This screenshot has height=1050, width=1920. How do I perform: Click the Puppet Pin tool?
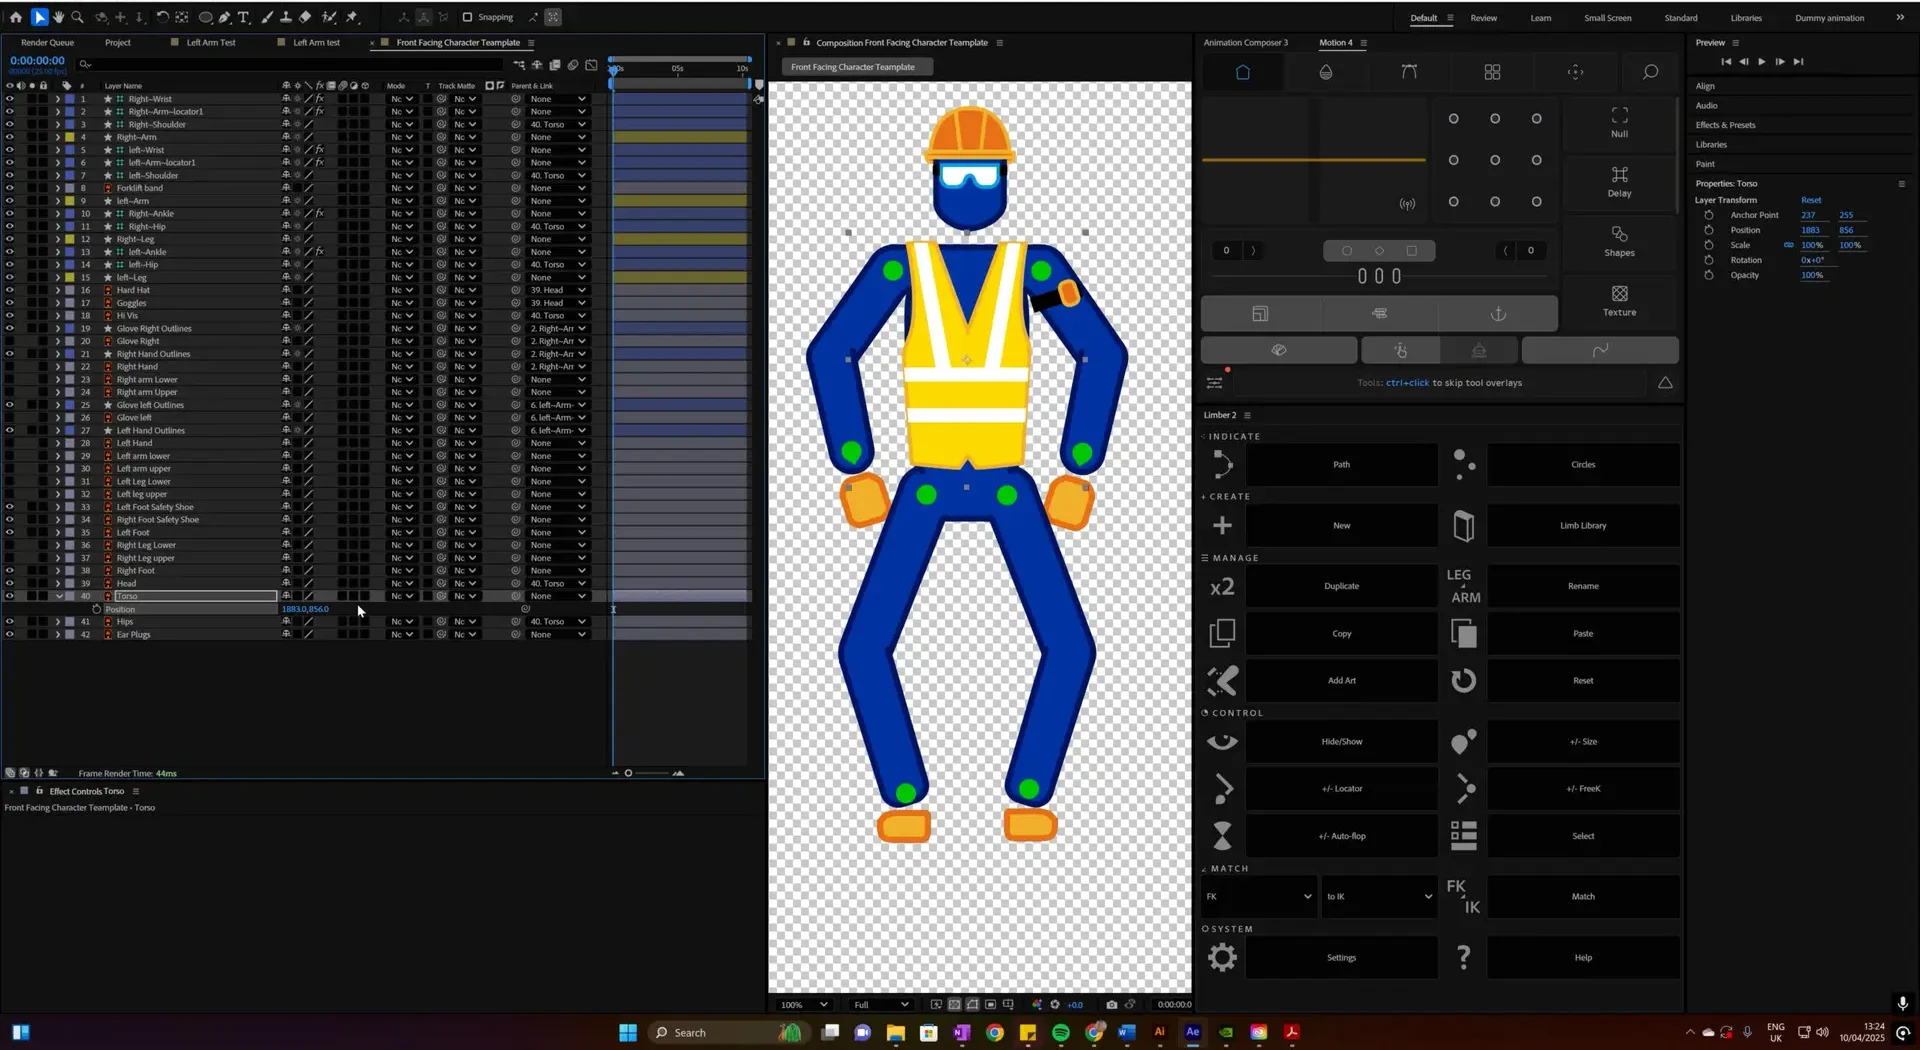(x=352, y=17)
